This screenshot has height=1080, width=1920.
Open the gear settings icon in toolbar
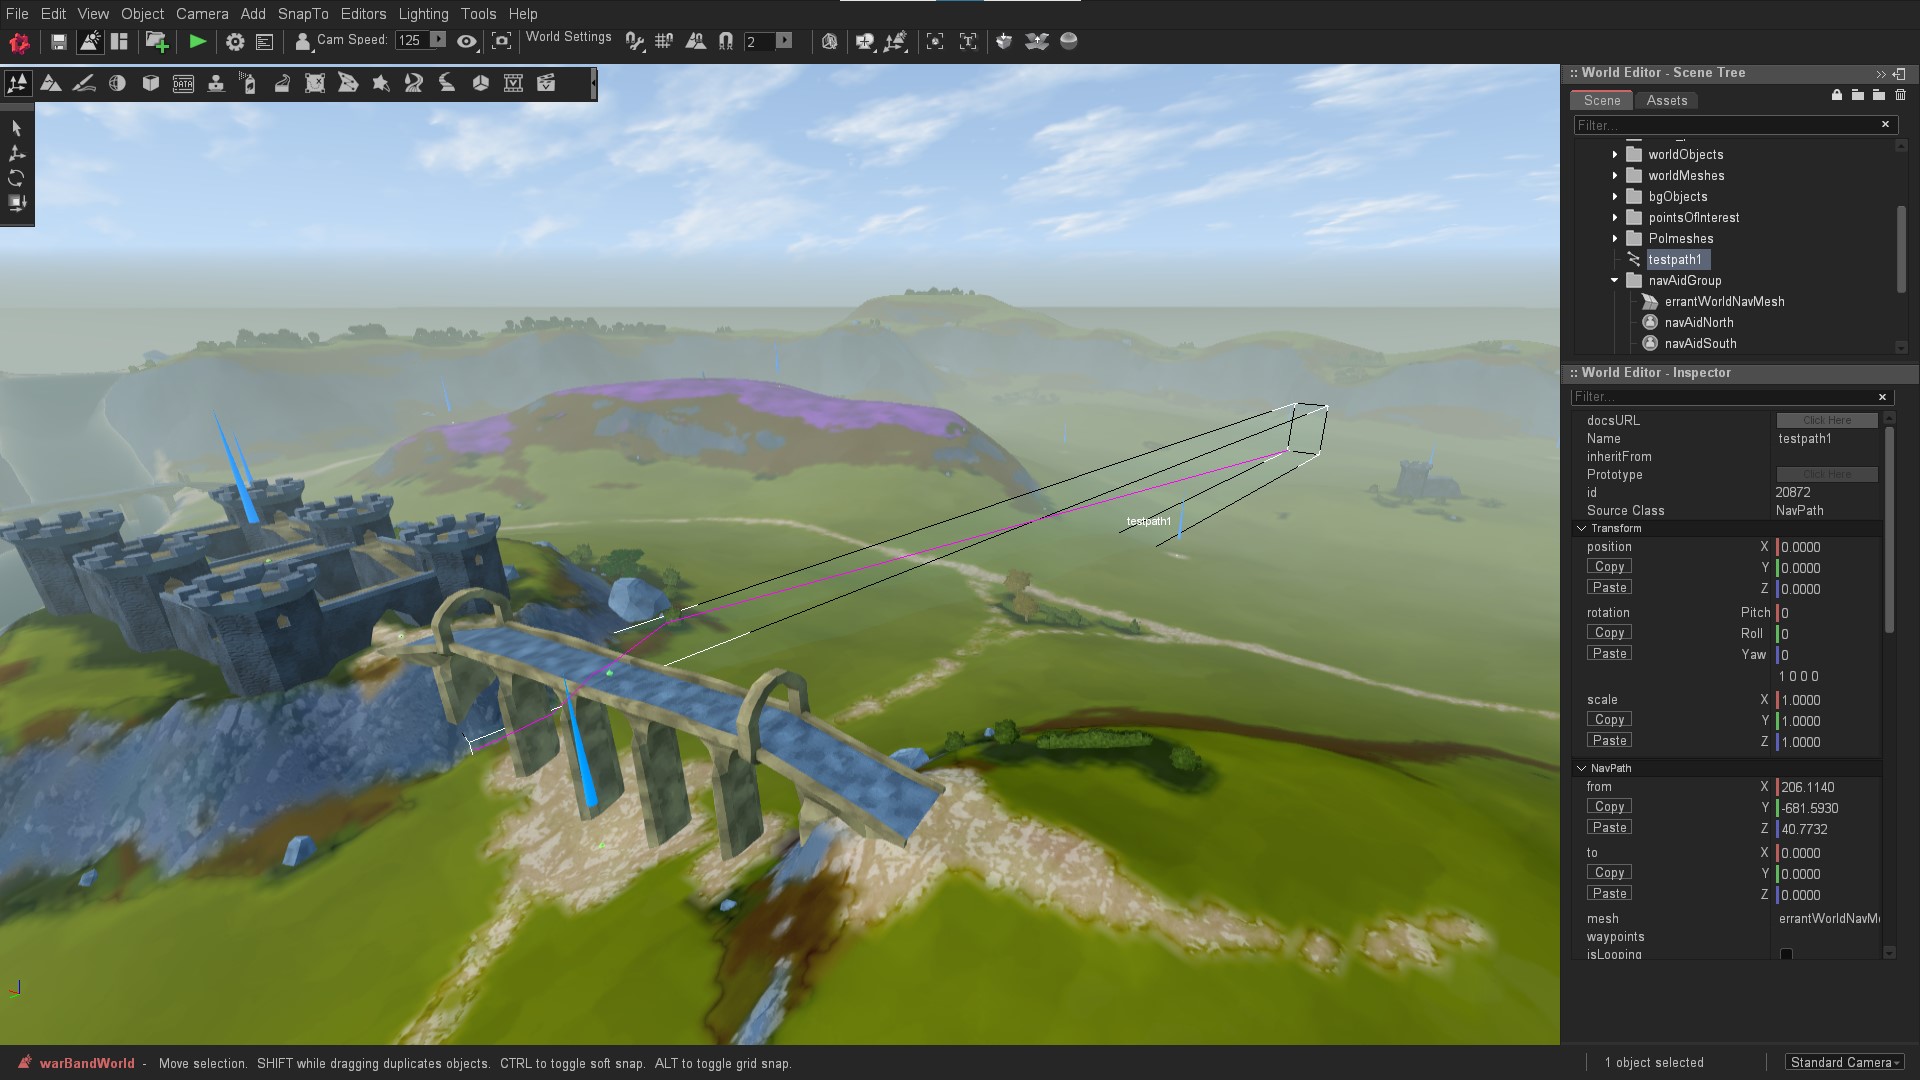[235, 41]
